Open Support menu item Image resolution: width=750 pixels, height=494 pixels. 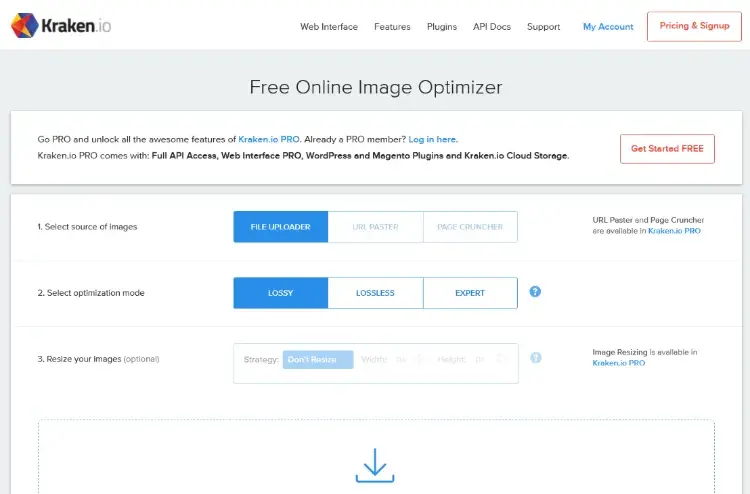point(543,27)
